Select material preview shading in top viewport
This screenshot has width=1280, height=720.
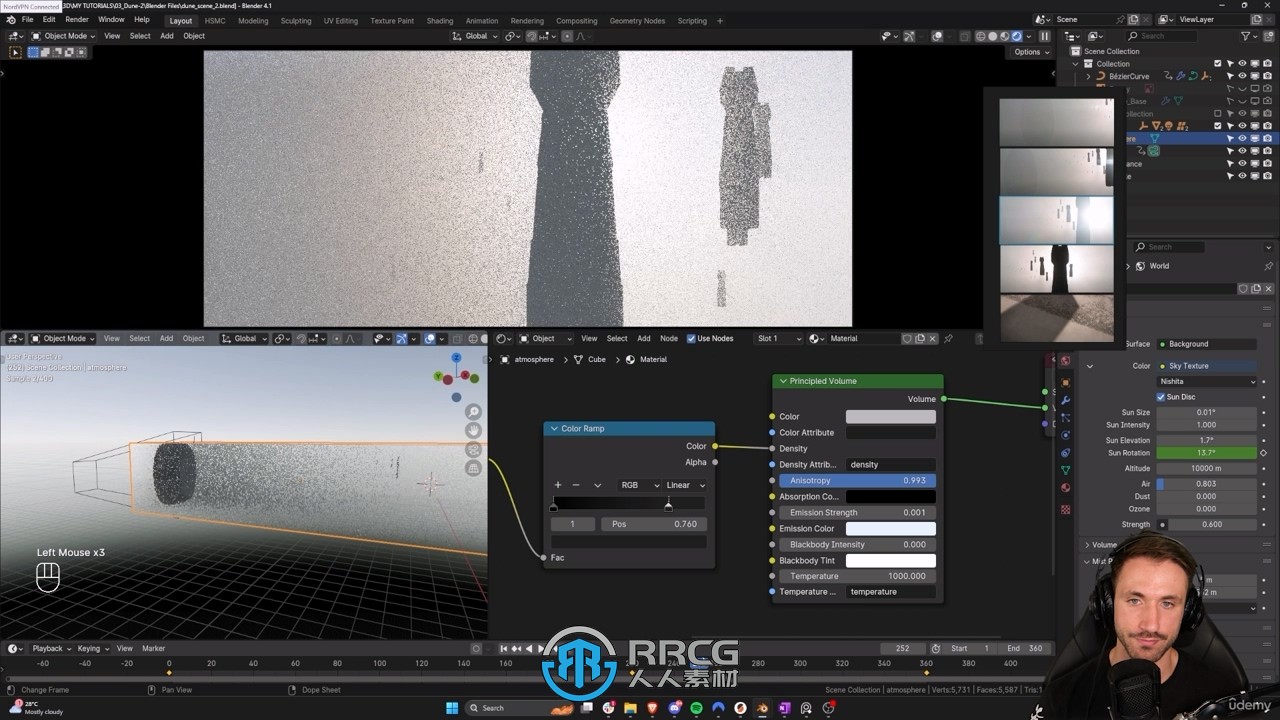pos(1005,36)
